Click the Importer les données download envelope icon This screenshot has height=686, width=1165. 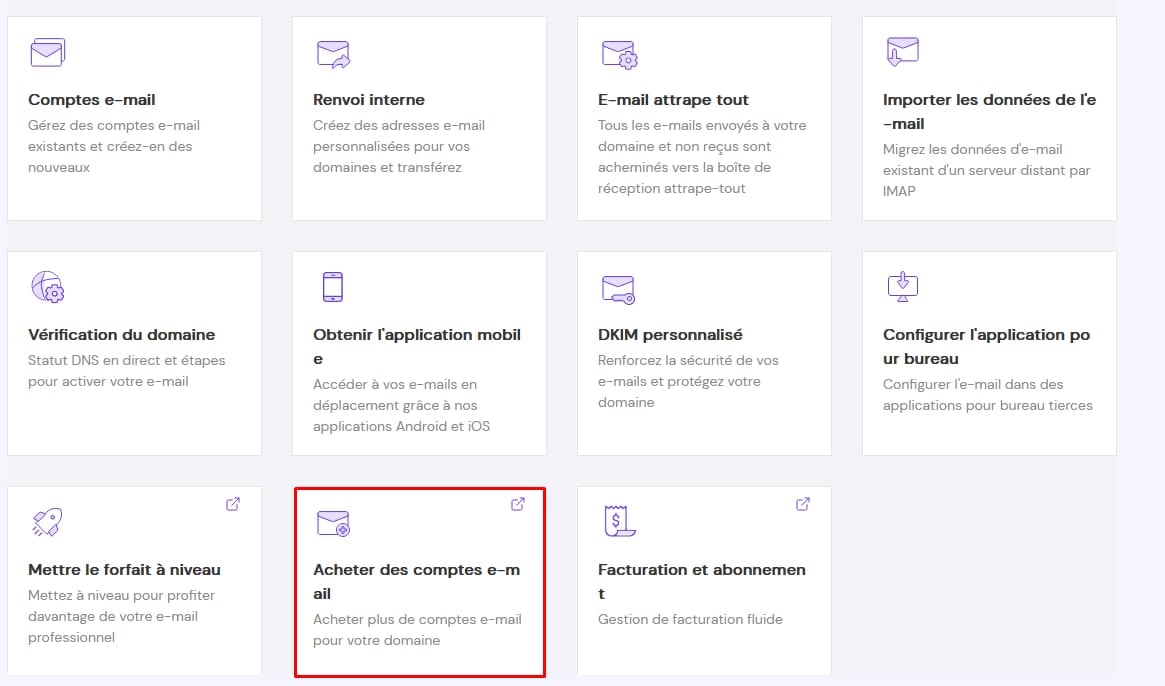902,51
